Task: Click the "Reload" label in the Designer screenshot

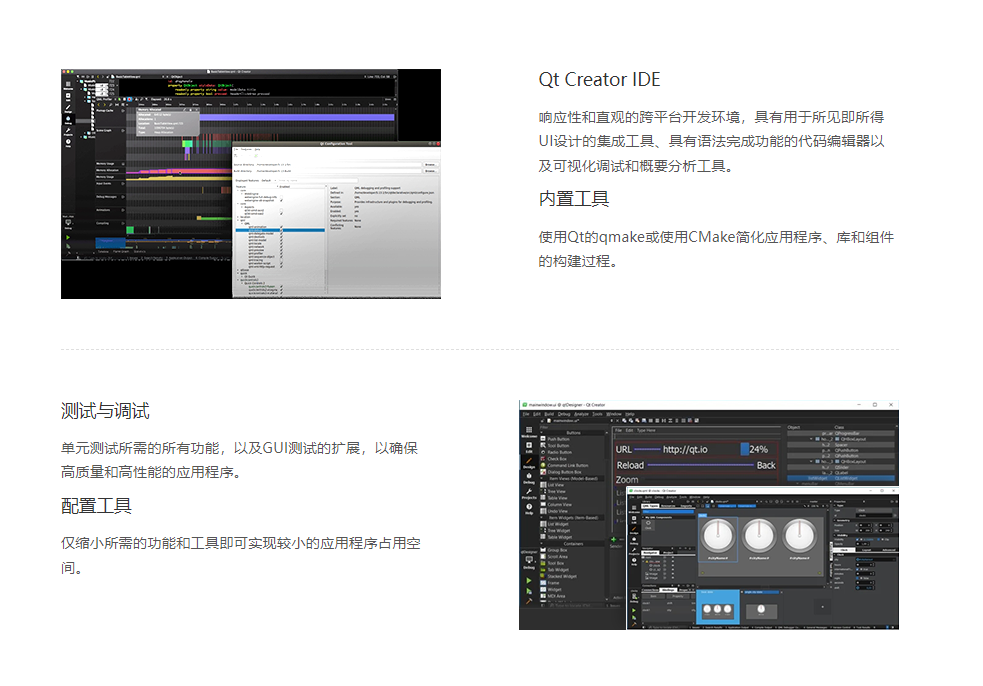Action: click(630, 465)
